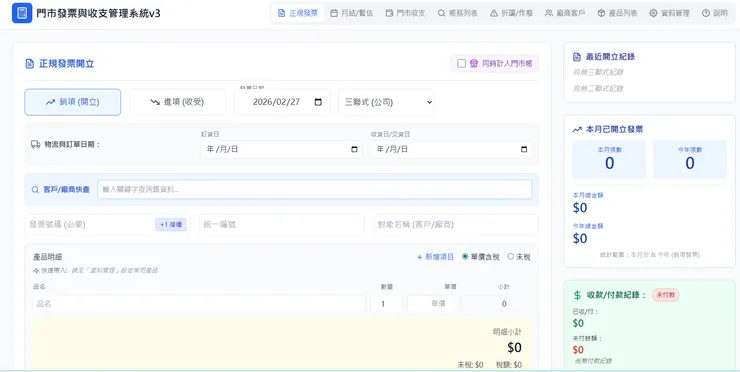This screenshot has height=372, width=740.
Task: Open the 三聯式 (公司) invoice type dropdown
Action: point(386,102)
